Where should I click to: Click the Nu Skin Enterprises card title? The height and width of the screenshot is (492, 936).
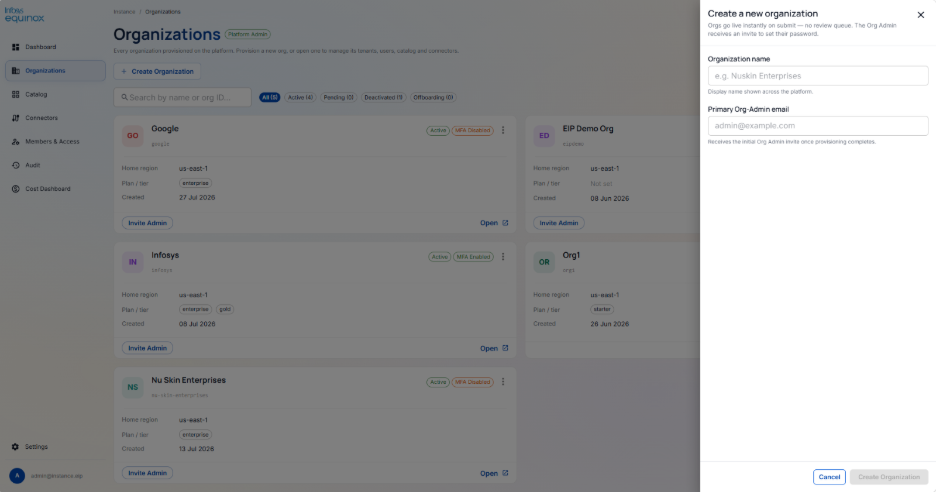click(x=189, y=380)
